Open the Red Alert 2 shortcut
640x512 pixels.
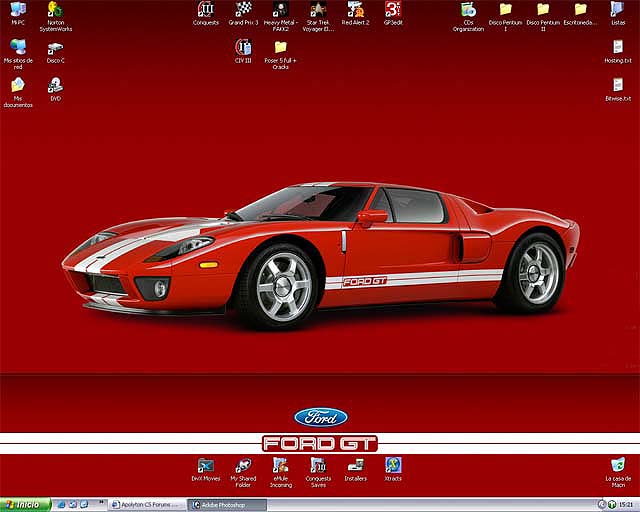pyautogui.click(x=355, y=10)
